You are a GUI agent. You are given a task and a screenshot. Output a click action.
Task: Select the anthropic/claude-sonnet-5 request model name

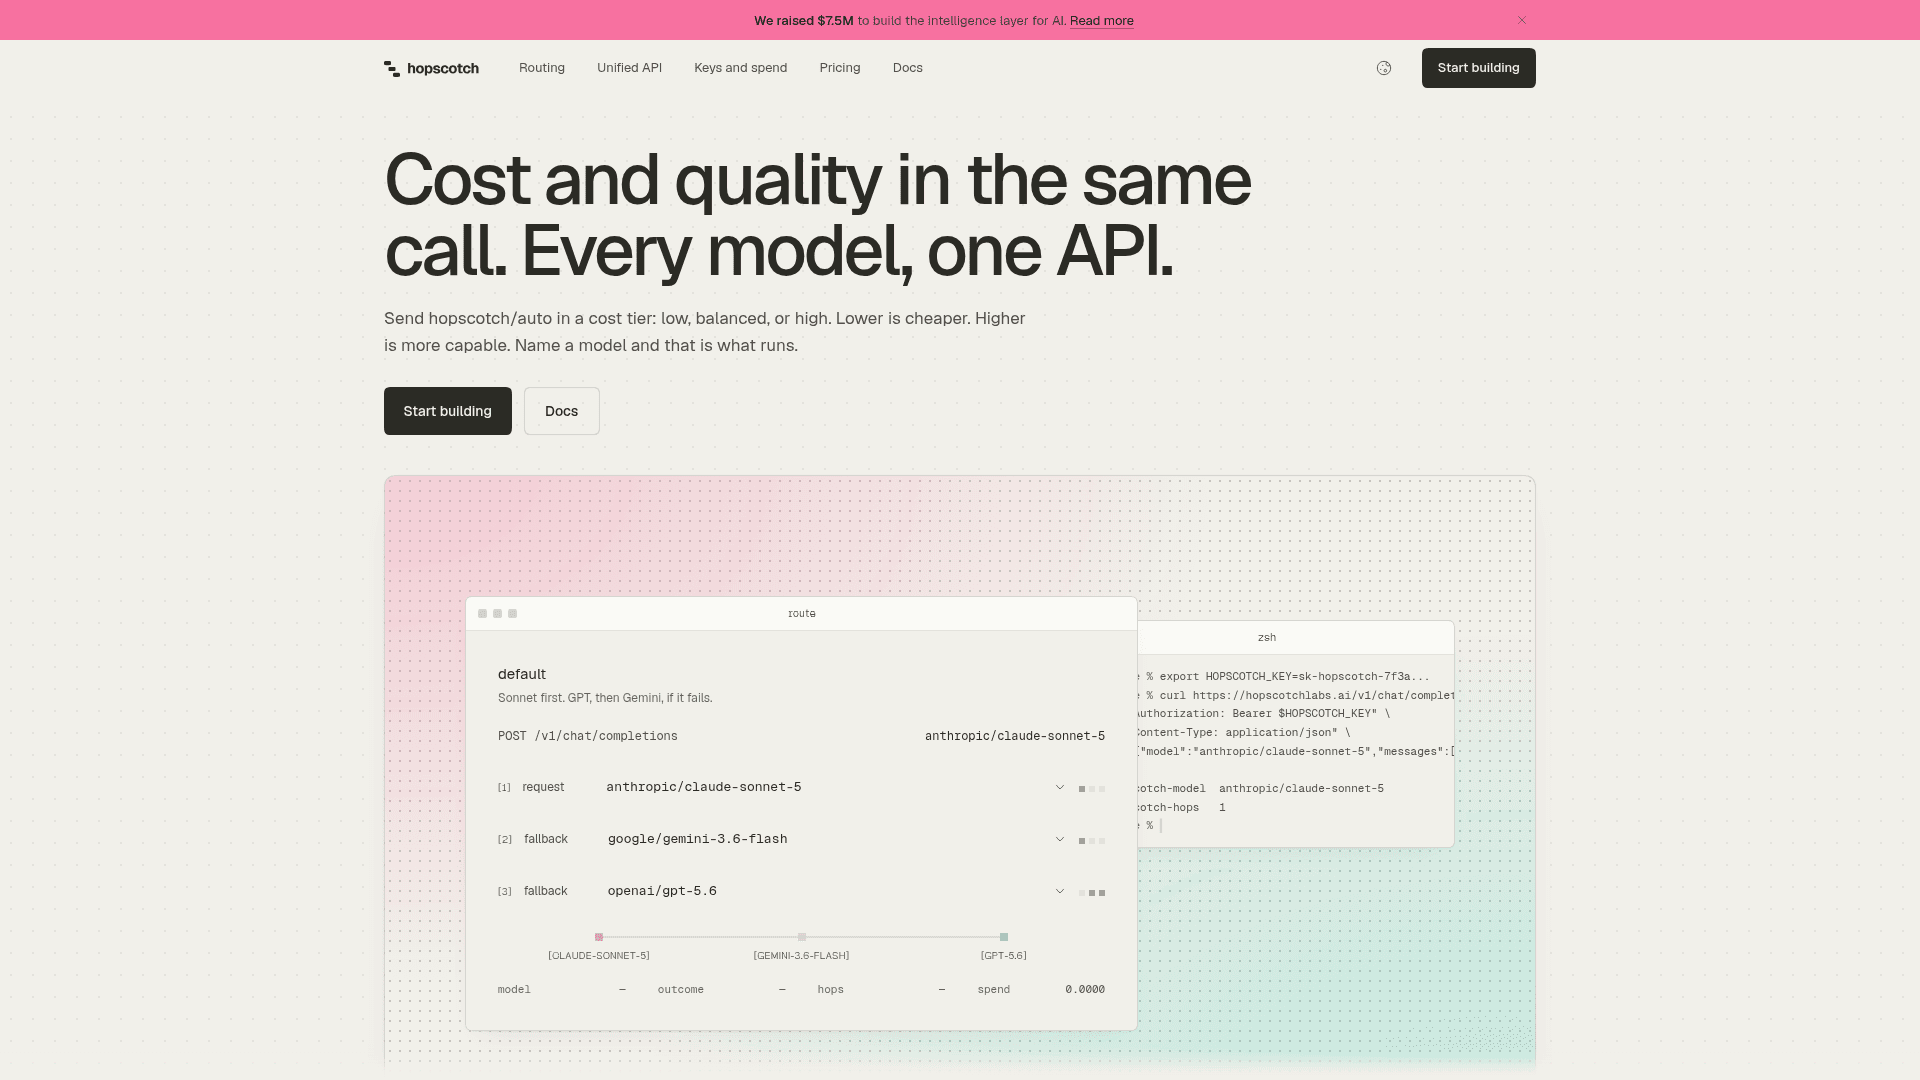(704, 787)
